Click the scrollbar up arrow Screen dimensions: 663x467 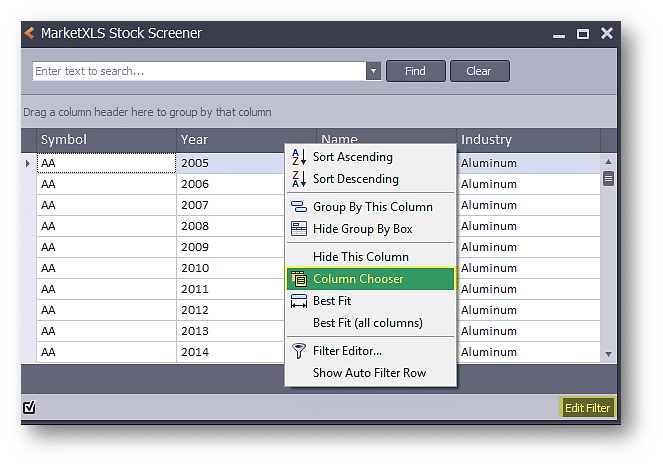click(608, 162)
